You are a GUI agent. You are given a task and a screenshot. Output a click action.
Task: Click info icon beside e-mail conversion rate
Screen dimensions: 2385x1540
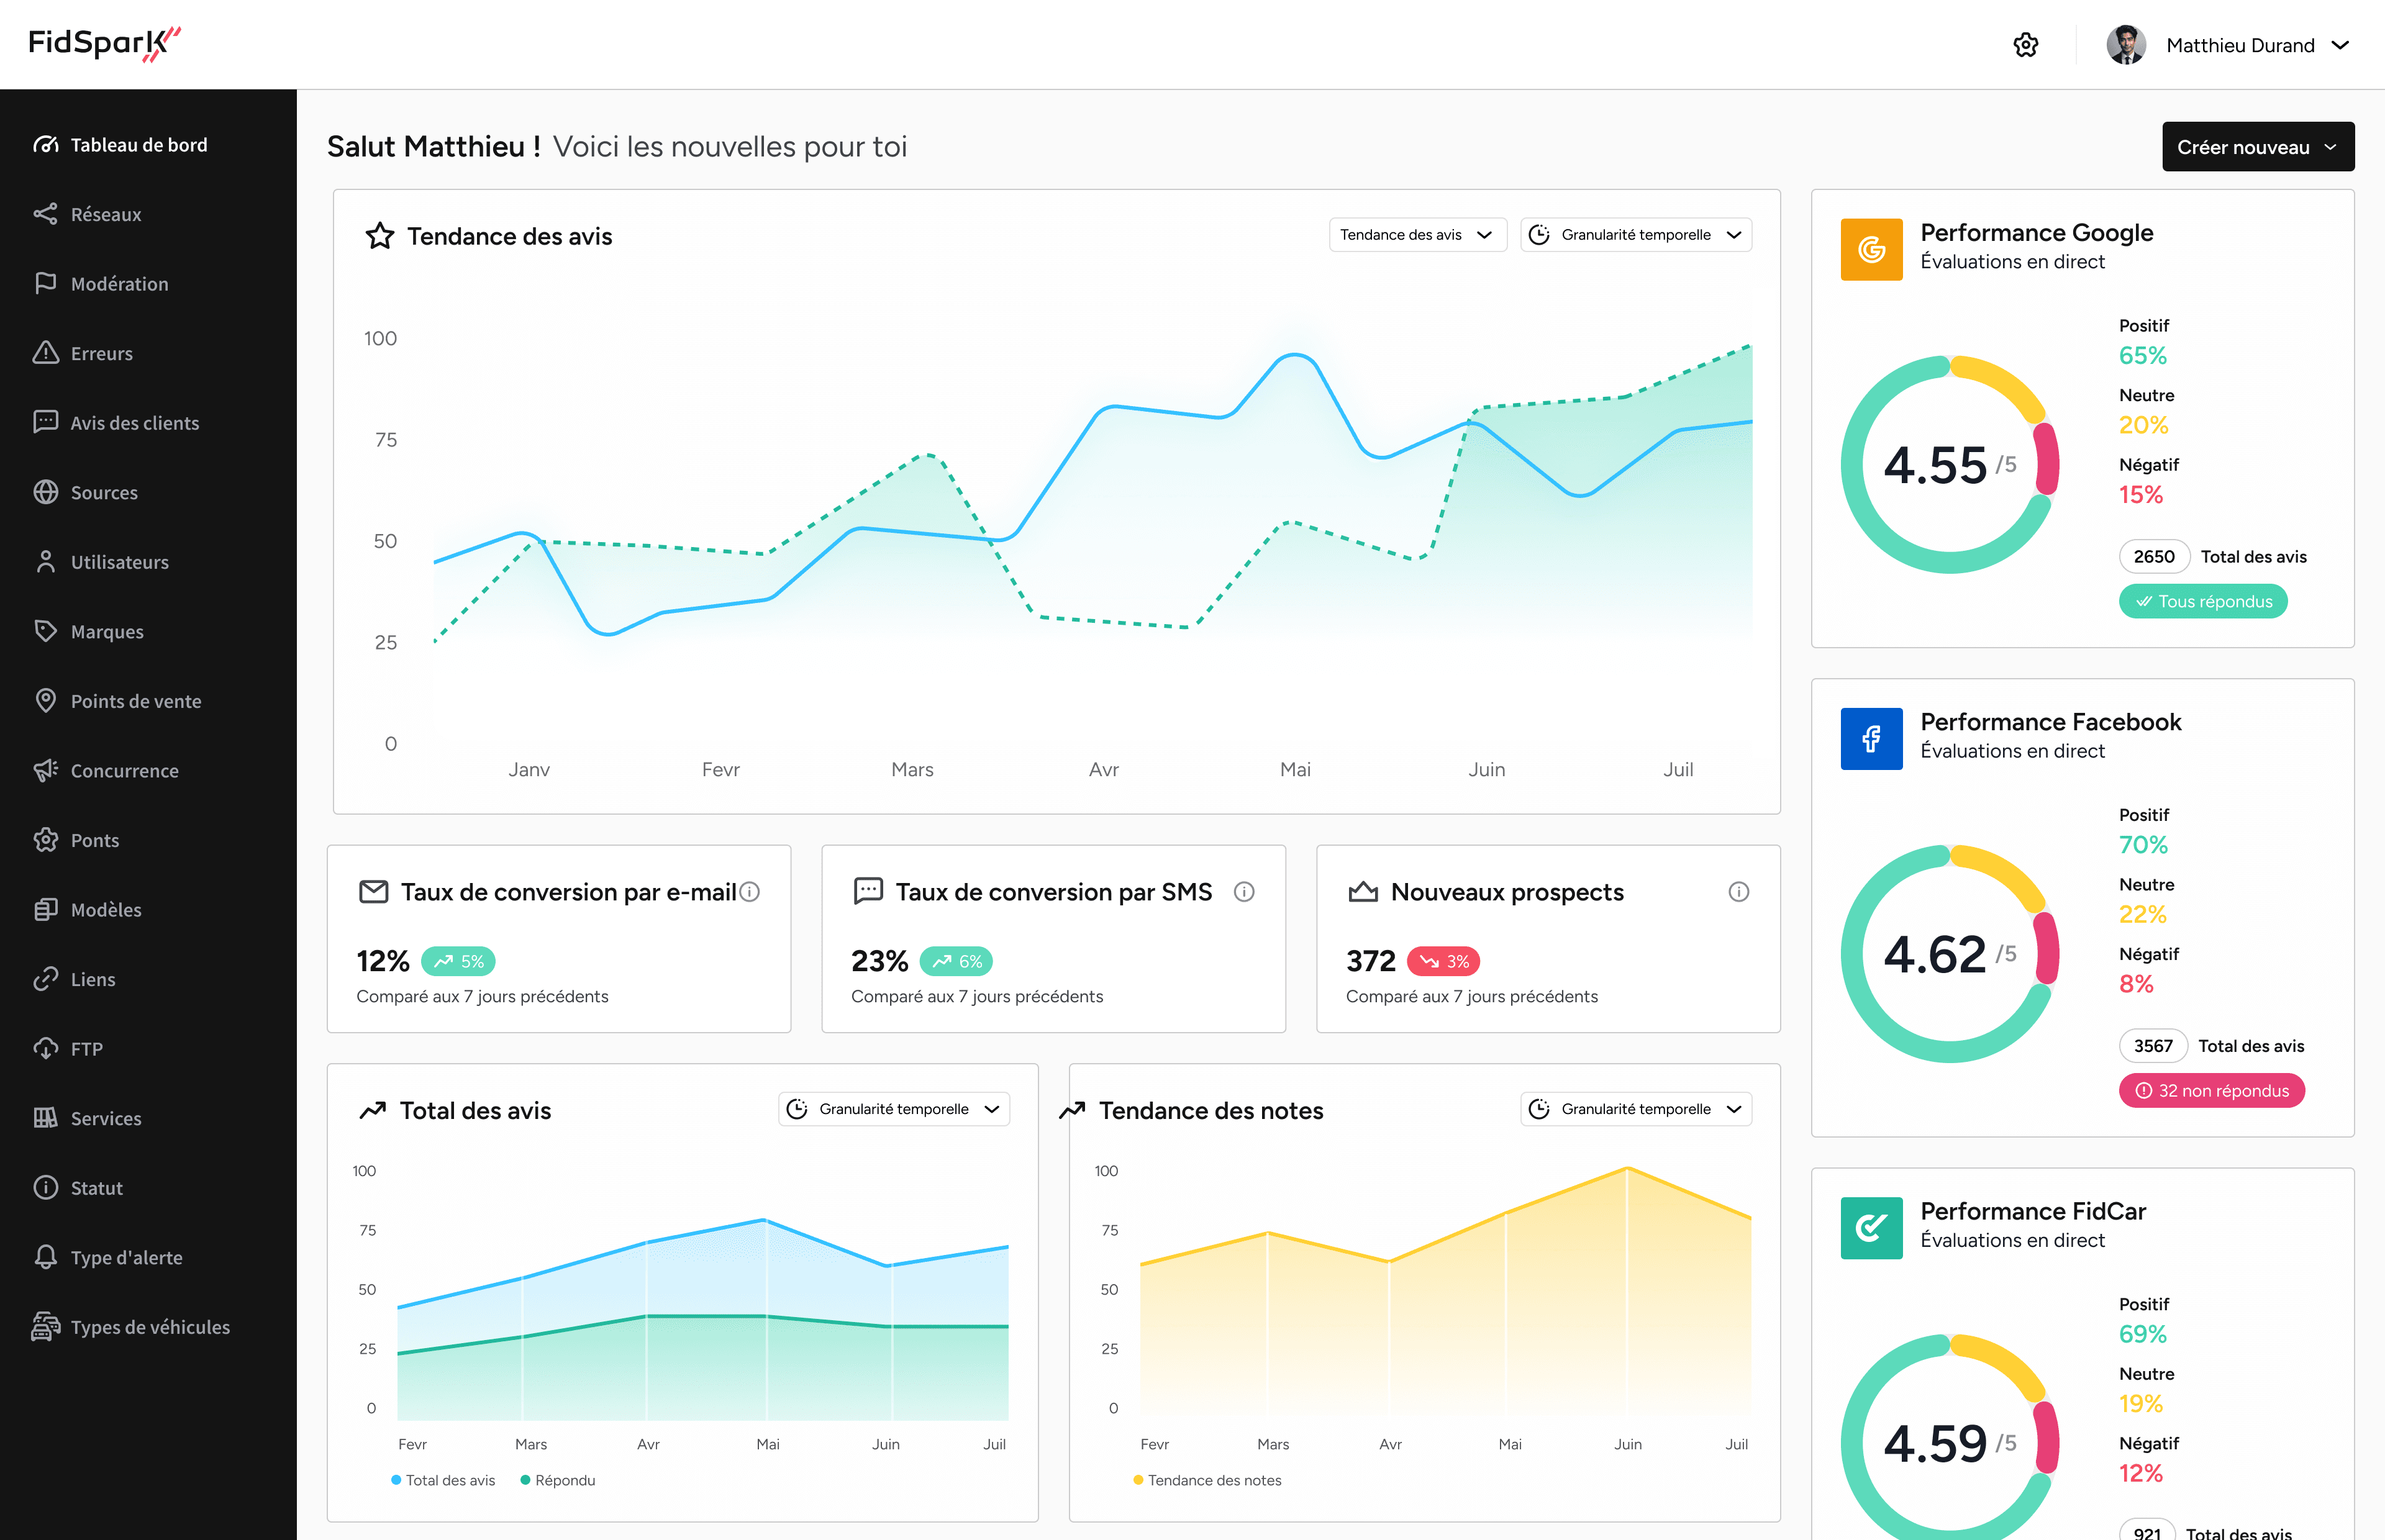tap(750, 892)
